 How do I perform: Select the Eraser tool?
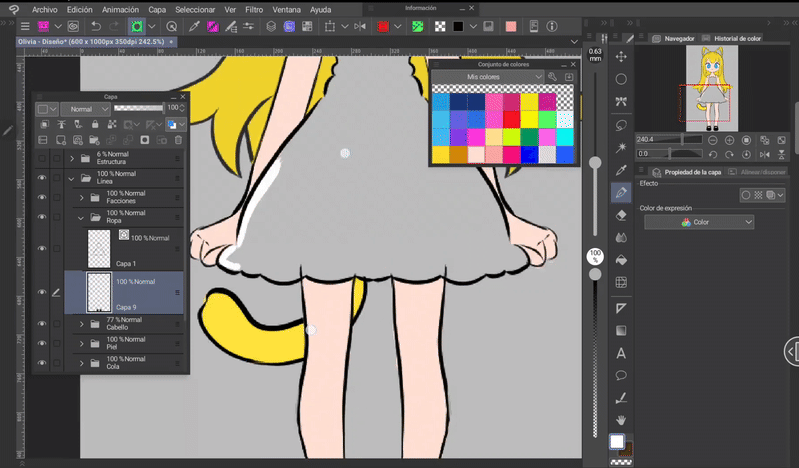click(x=621, y=215)
